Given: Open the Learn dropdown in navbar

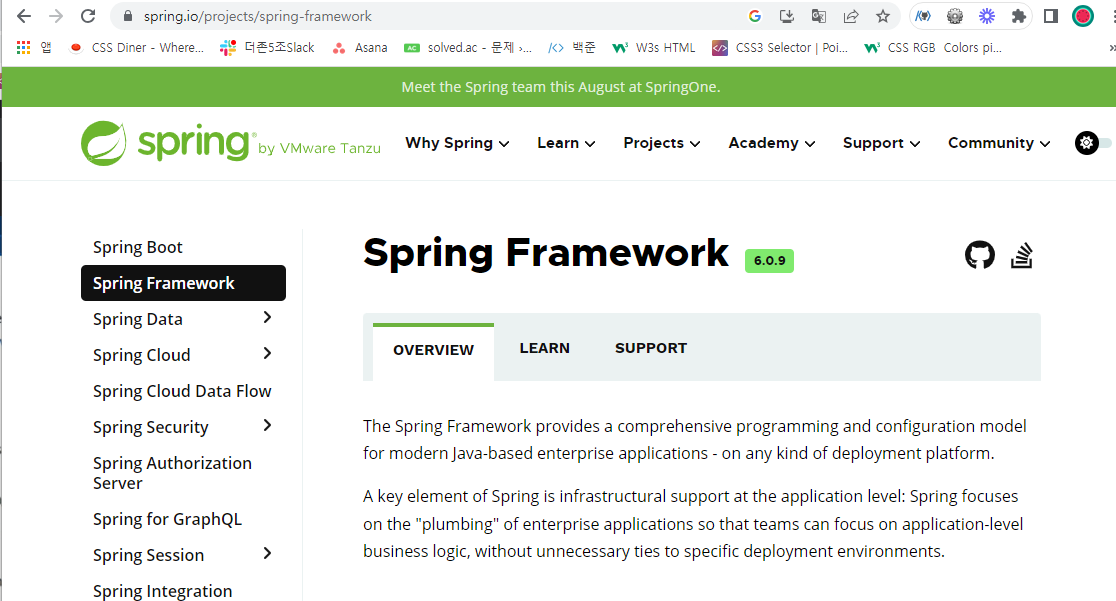Looking at the screenshot, I should pos(566,143).
